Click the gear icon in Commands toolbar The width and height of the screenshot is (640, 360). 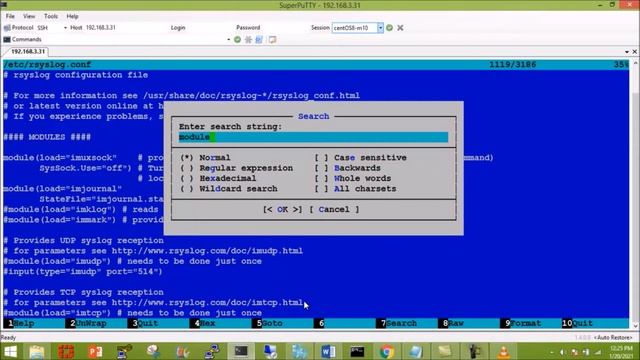248,40
